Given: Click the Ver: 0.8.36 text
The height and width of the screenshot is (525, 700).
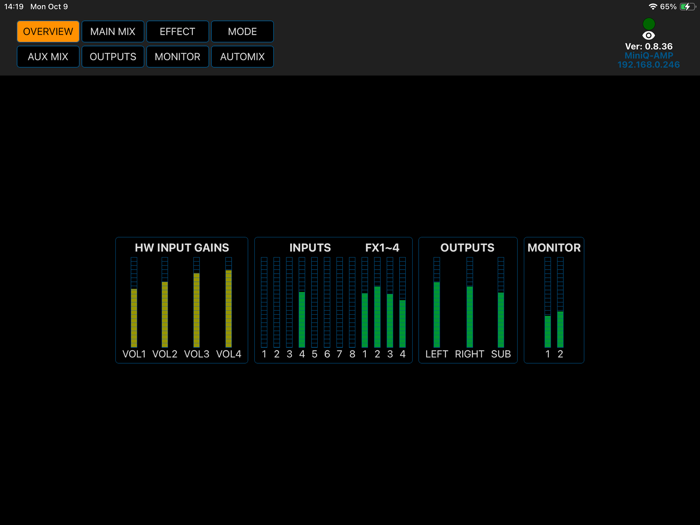Looking at the screenshot, I should (x=649, y=46).
